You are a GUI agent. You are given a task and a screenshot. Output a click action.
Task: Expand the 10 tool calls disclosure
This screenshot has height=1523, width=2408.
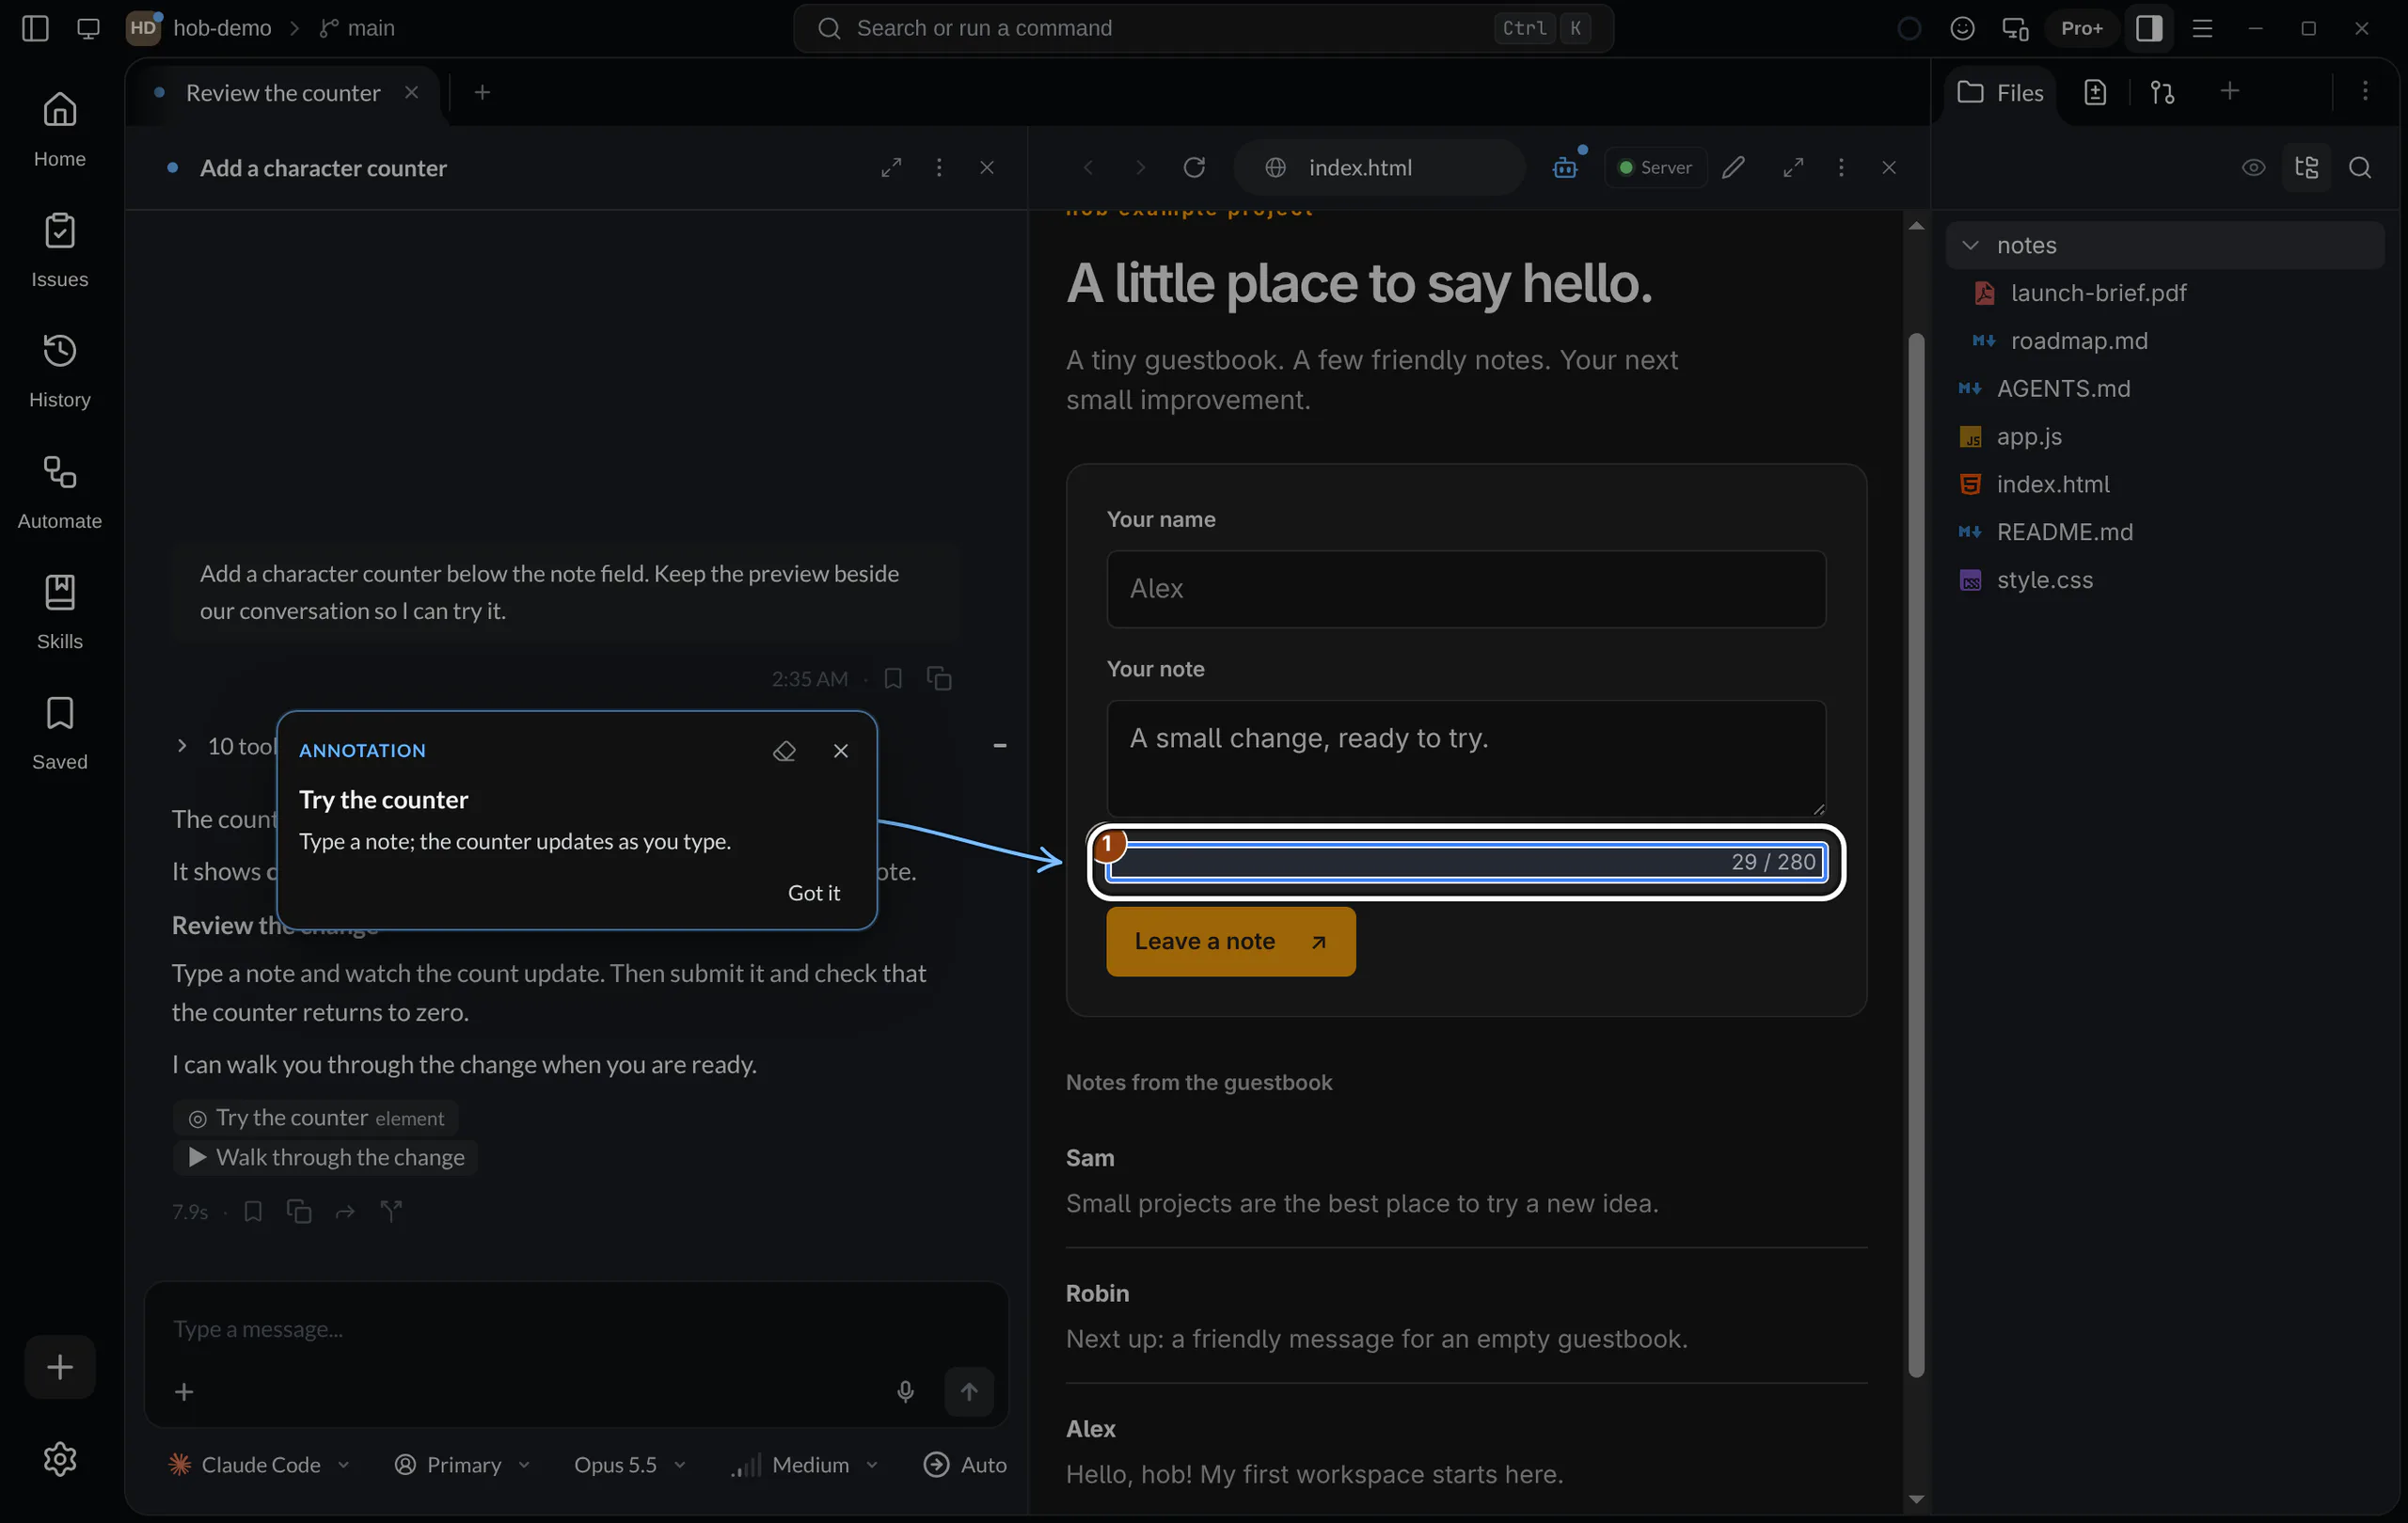tap(182, 746)
